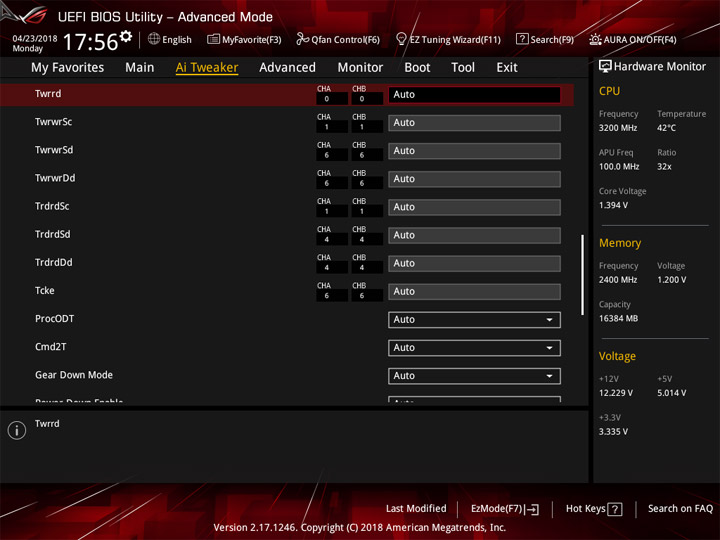Image resolution: width=720 pixels, height=540 pixels.
Task: Open the Gear Down Mode dropdown
Action: pos(474,376)
